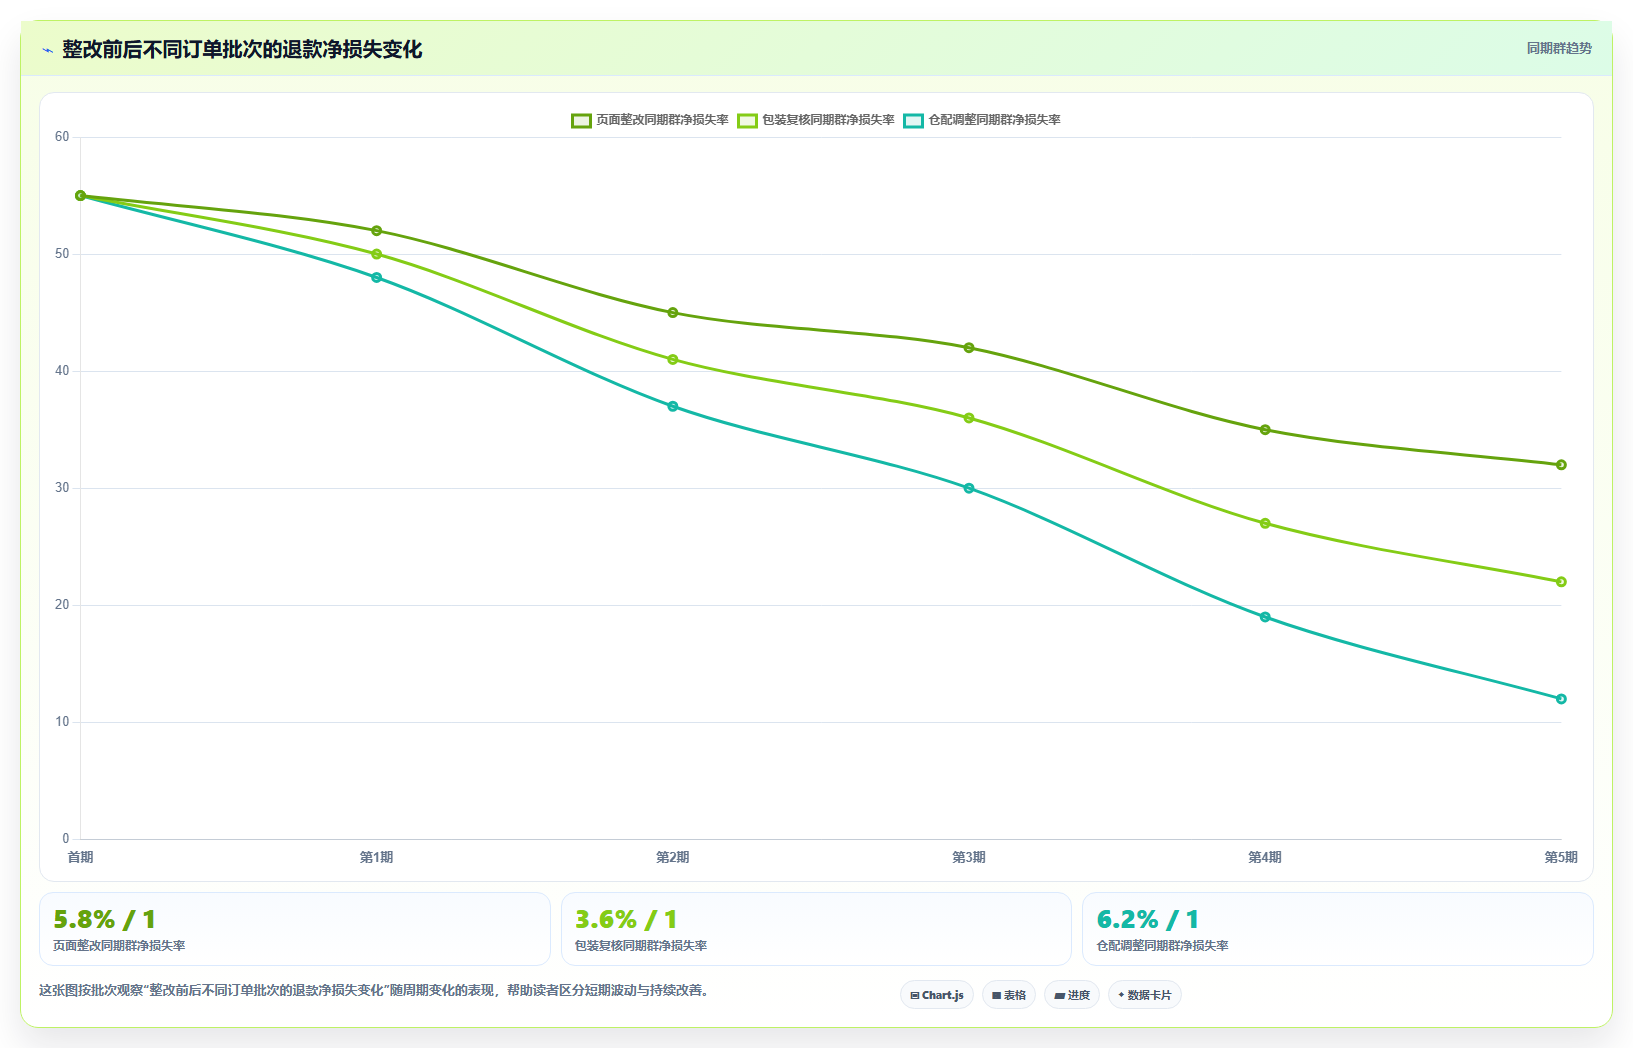Click the description text starting 这张图按批次观察
Screen dimensions: 1633x1048
point(374,991)
